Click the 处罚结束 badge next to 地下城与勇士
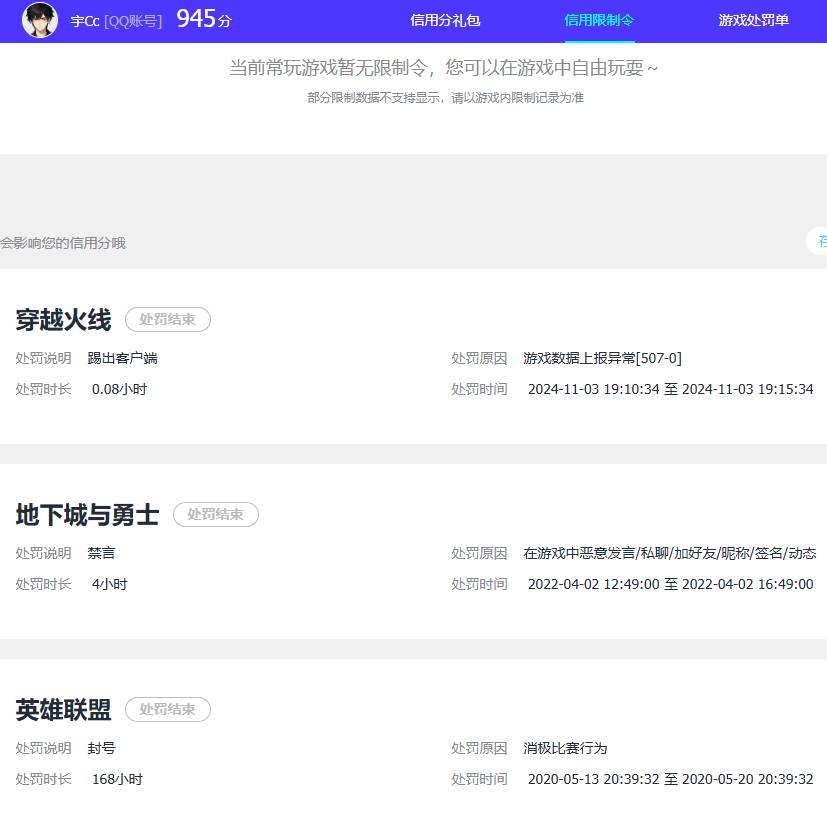Image resolution: width=827 pixels, height=827 pixels. (215, 515)
